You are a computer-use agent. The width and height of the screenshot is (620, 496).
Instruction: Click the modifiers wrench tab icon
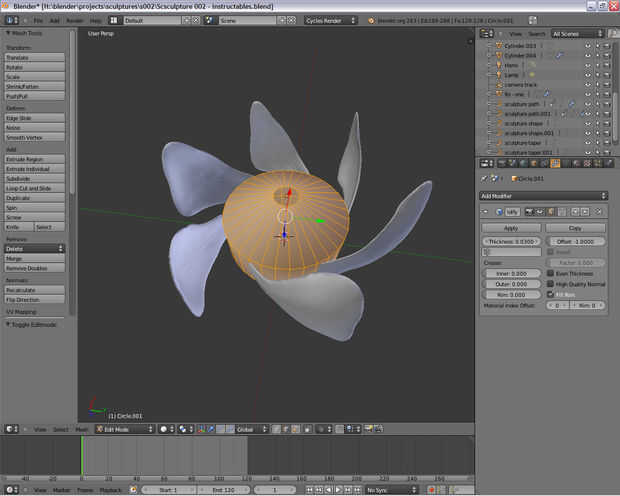tap(556, 163)
